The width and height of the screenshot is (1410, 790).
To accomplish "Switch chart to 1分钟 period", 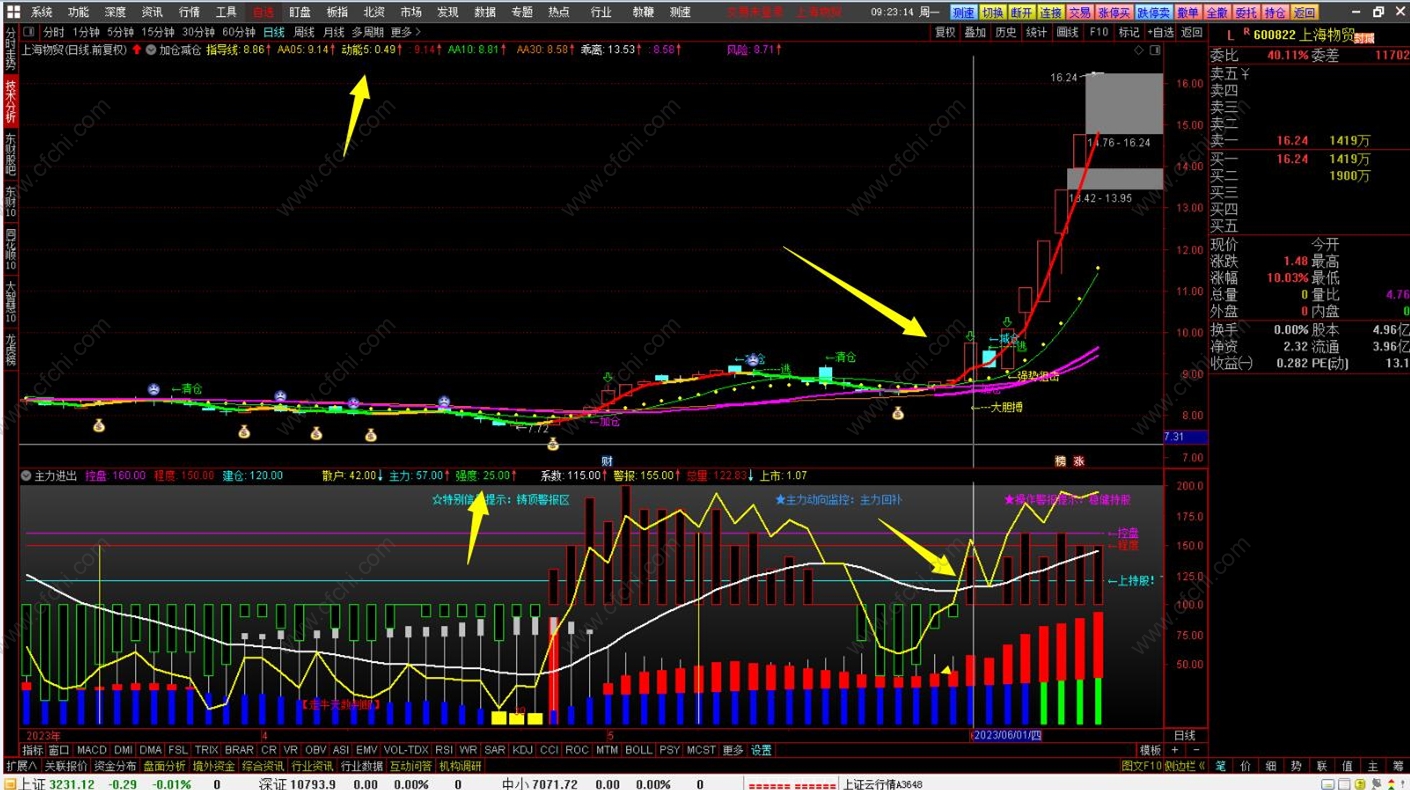I will pyautogui.click(x=87, y=32).
